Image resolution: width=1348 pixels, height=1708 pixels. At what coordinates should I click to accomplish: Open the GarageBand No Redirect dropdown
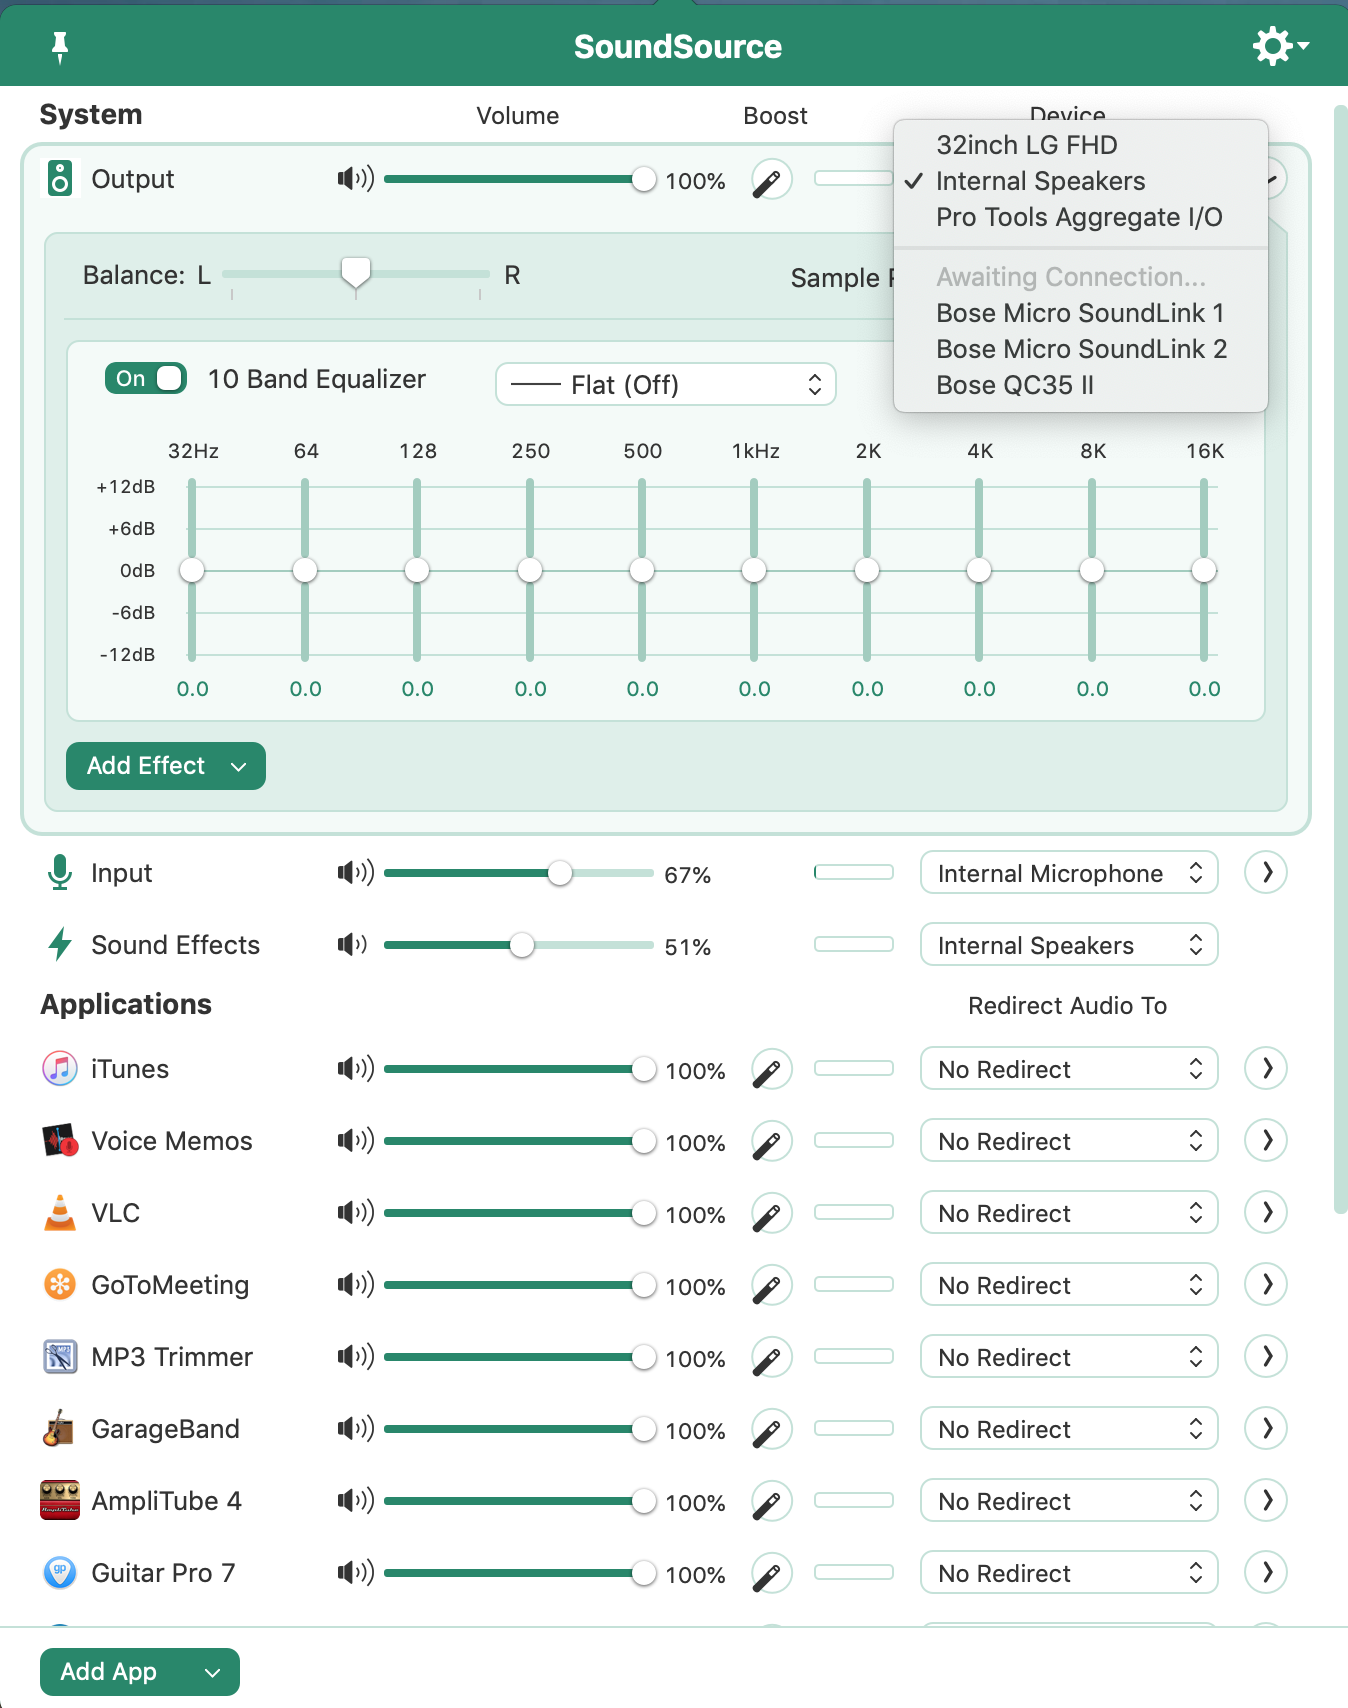point(1069,1429)
